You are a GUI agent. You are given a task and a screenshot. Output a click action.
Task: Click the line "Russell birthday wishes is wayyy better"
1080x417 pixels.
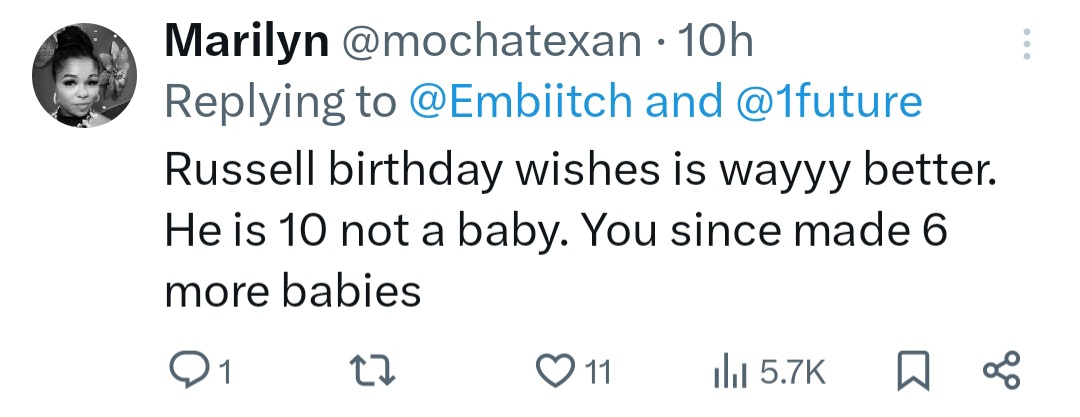click(580, 172)
